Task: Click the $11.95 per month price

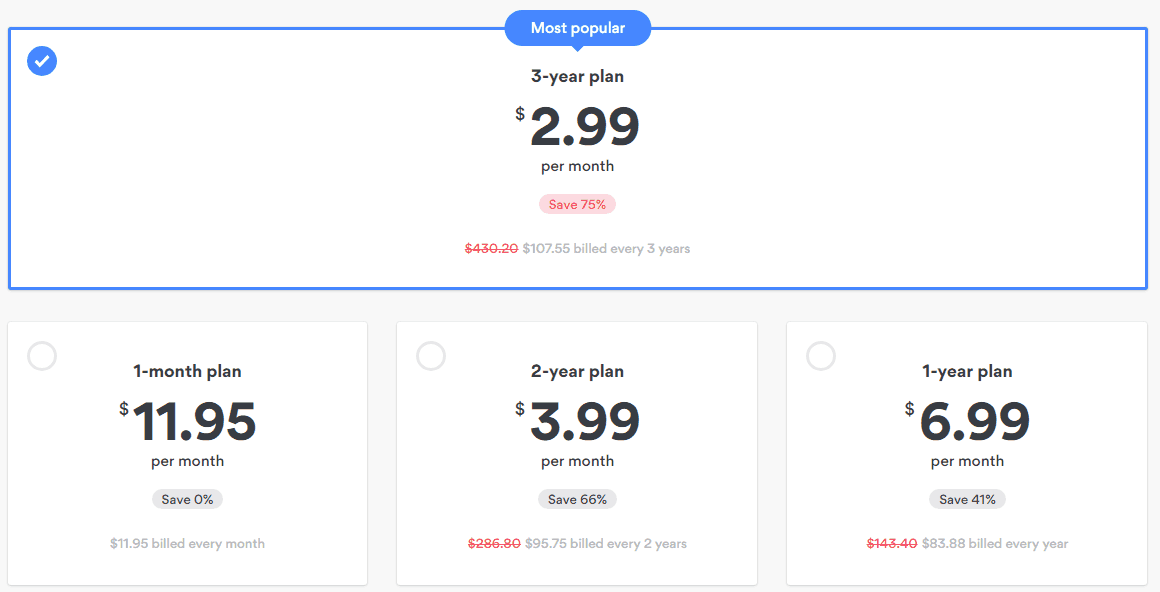Action: tap(194, 422)
